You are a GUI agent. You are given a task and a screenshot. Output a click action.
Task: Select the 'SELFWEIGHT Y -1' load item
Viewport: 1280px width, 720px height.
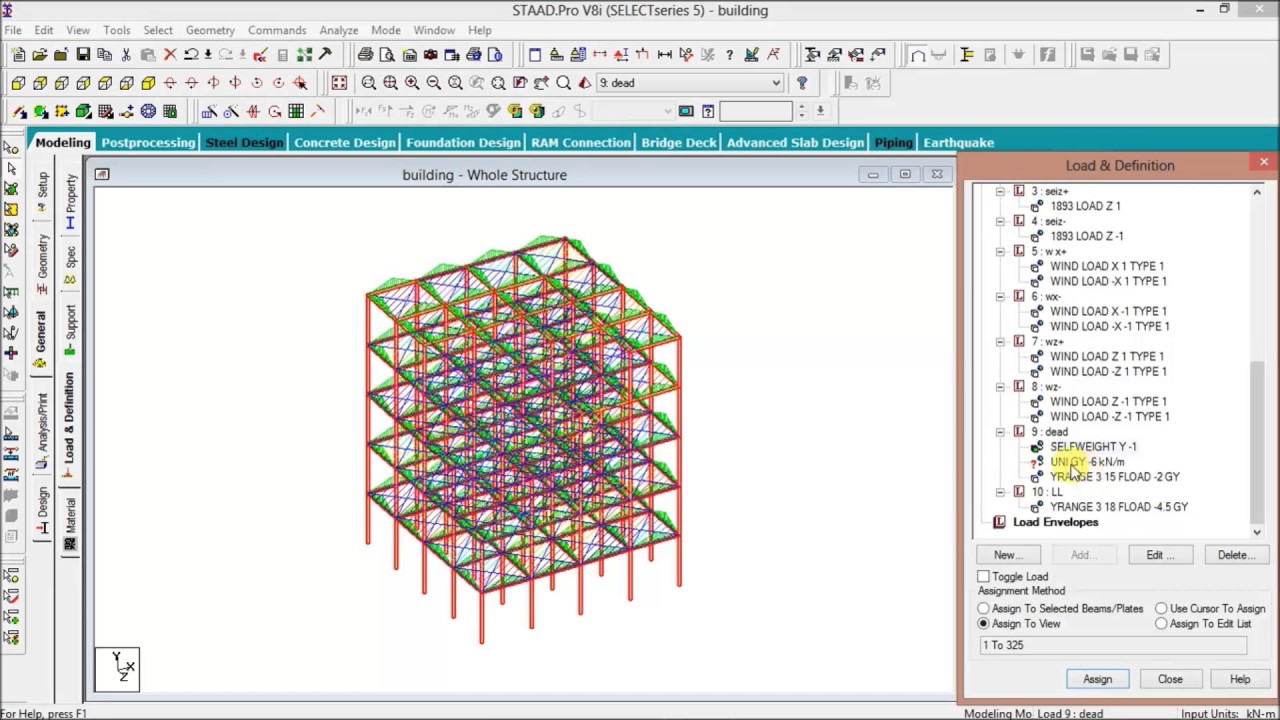click(1093, 447)
